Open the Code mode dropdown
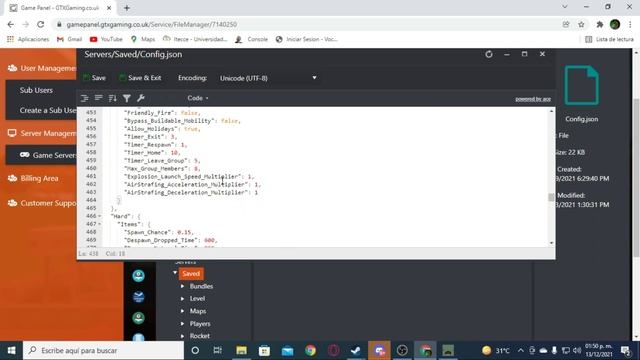Image resolution: width=640 pixels, height=360 pixels. (x=198, y=98)
